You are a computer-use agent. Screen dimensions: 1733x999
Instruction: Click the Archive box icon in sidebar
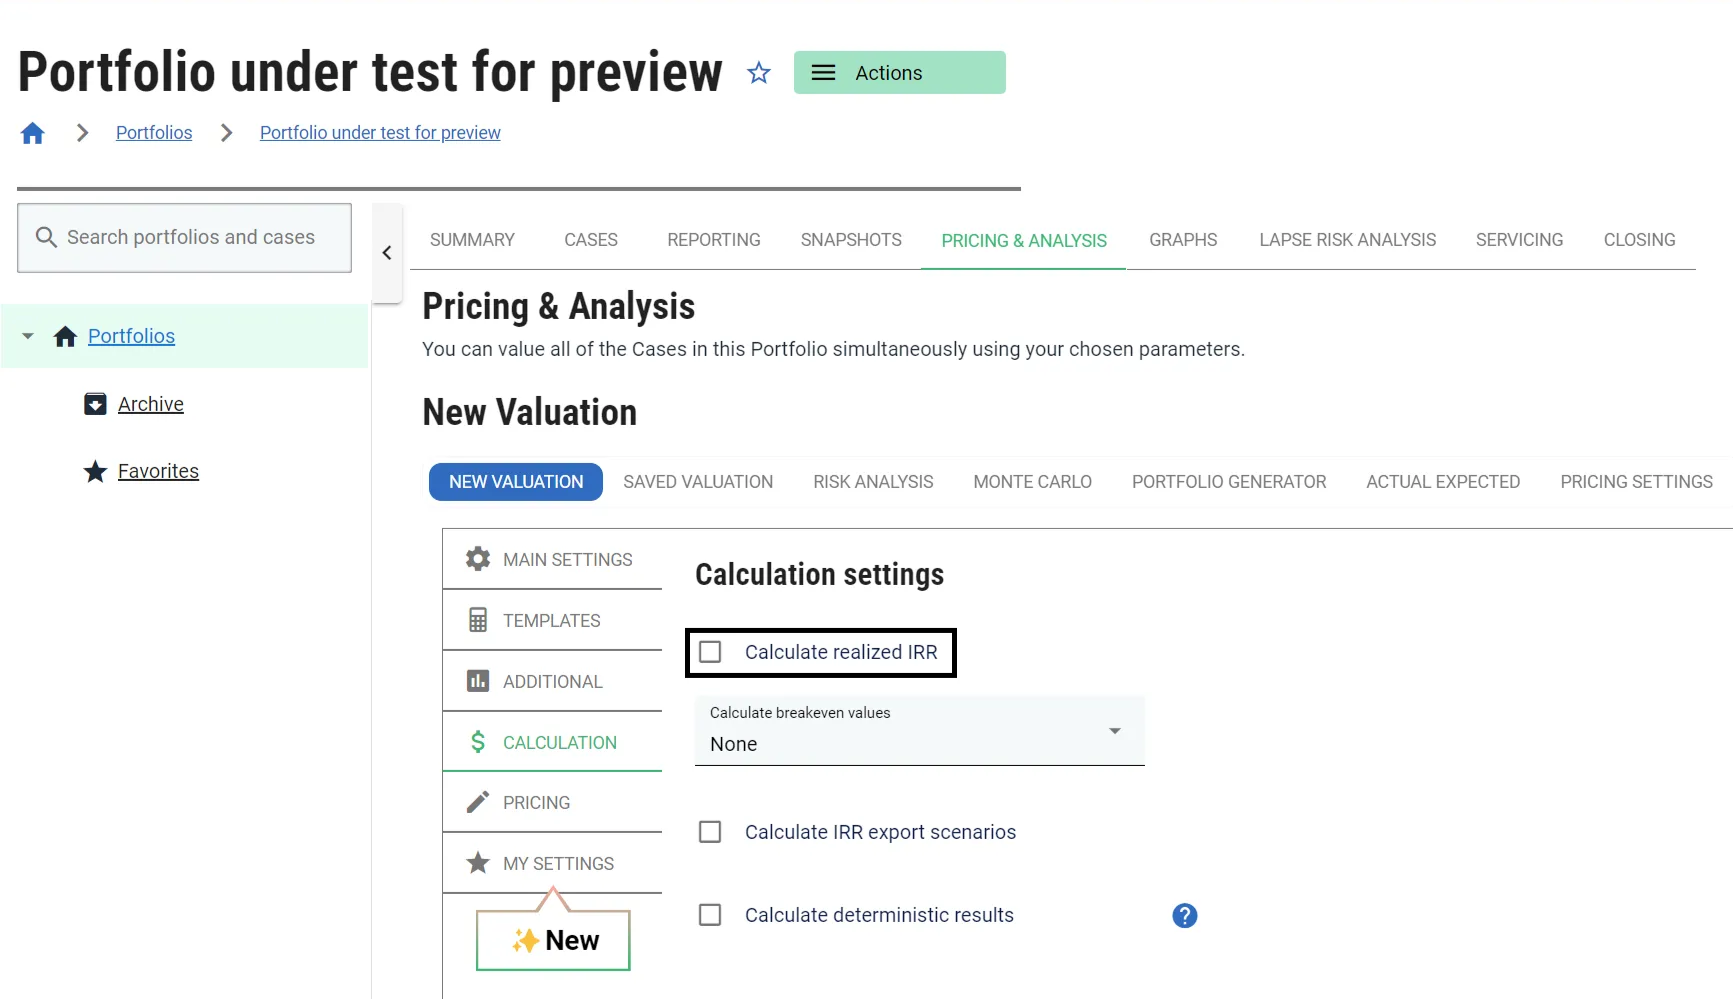(x=95, y=404)
